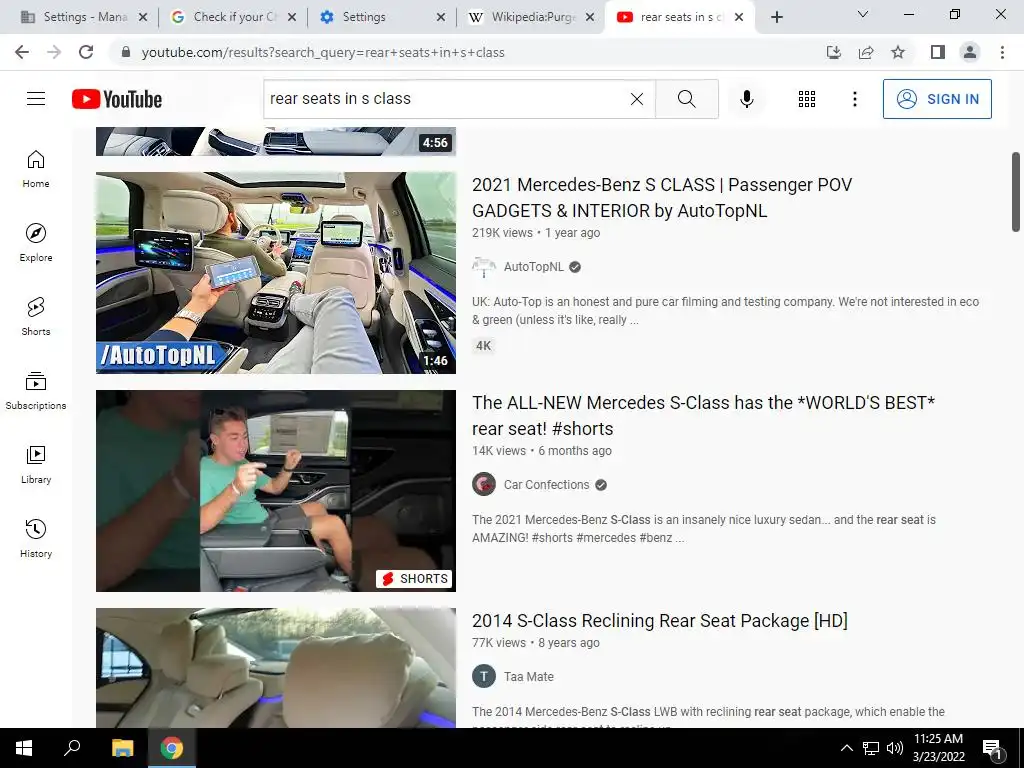Open the notification center icon
The height and width of the screenshot is (768, 1024).
(992, 749)
